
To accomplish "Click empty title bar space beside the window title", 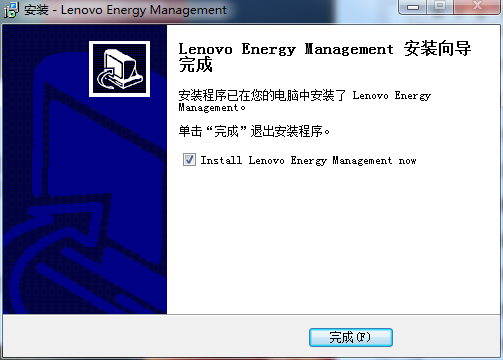I will (x=313, y=10).
